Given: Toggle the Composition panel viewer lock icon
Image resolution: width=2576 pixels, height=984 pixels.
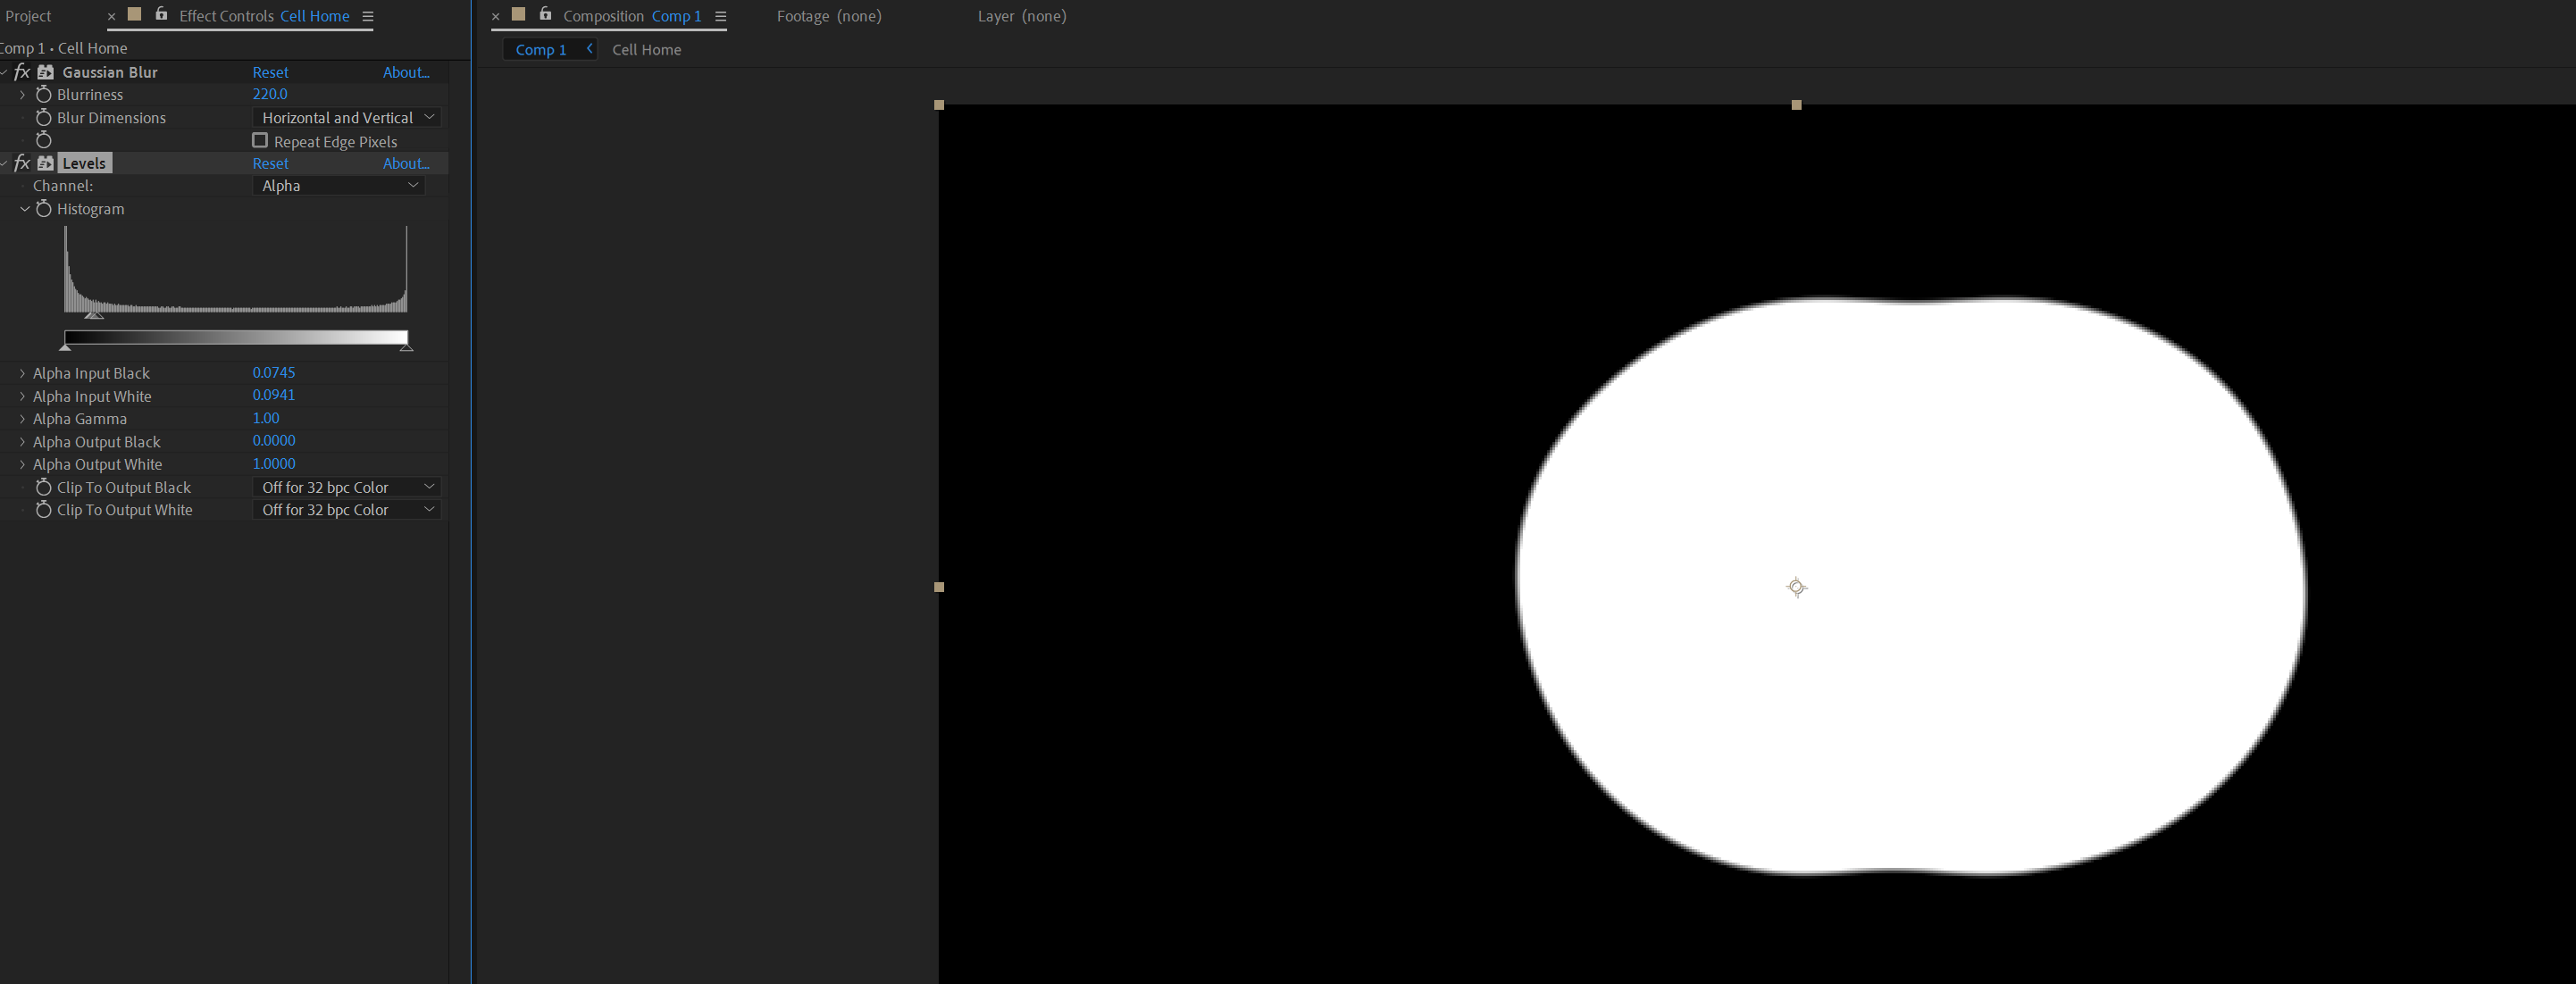Looking at the screenshot, I should [x=545, y=14].
